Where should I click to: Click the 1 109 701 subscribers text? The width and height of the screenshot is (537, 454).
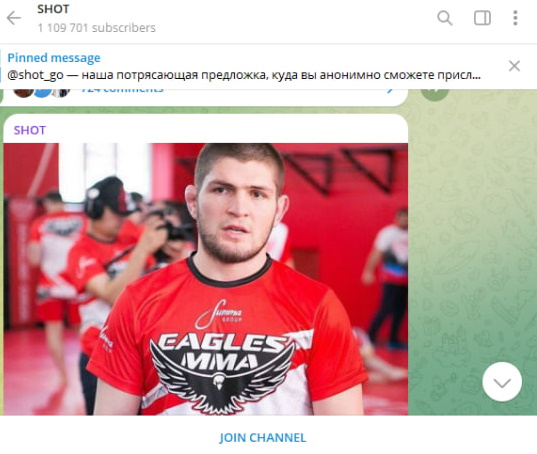click(x=97, y=28)
